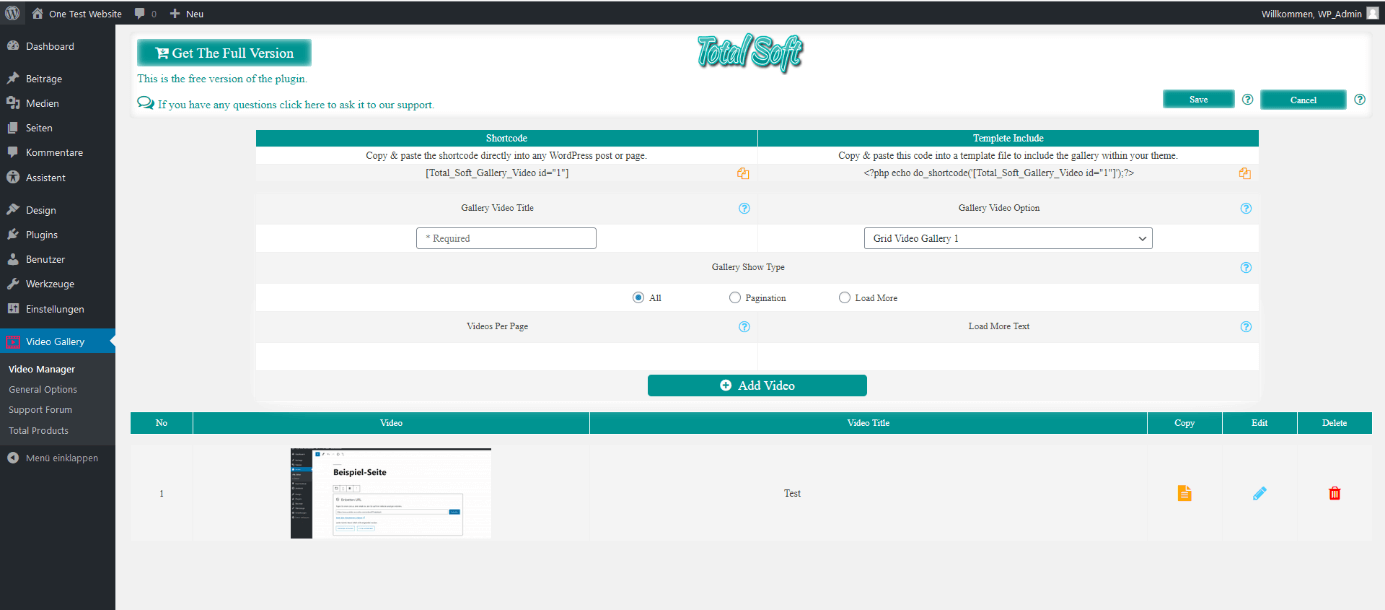The image size is (1385, 610).
Task: Click the support question link
Action: click(x=286, y=104)
